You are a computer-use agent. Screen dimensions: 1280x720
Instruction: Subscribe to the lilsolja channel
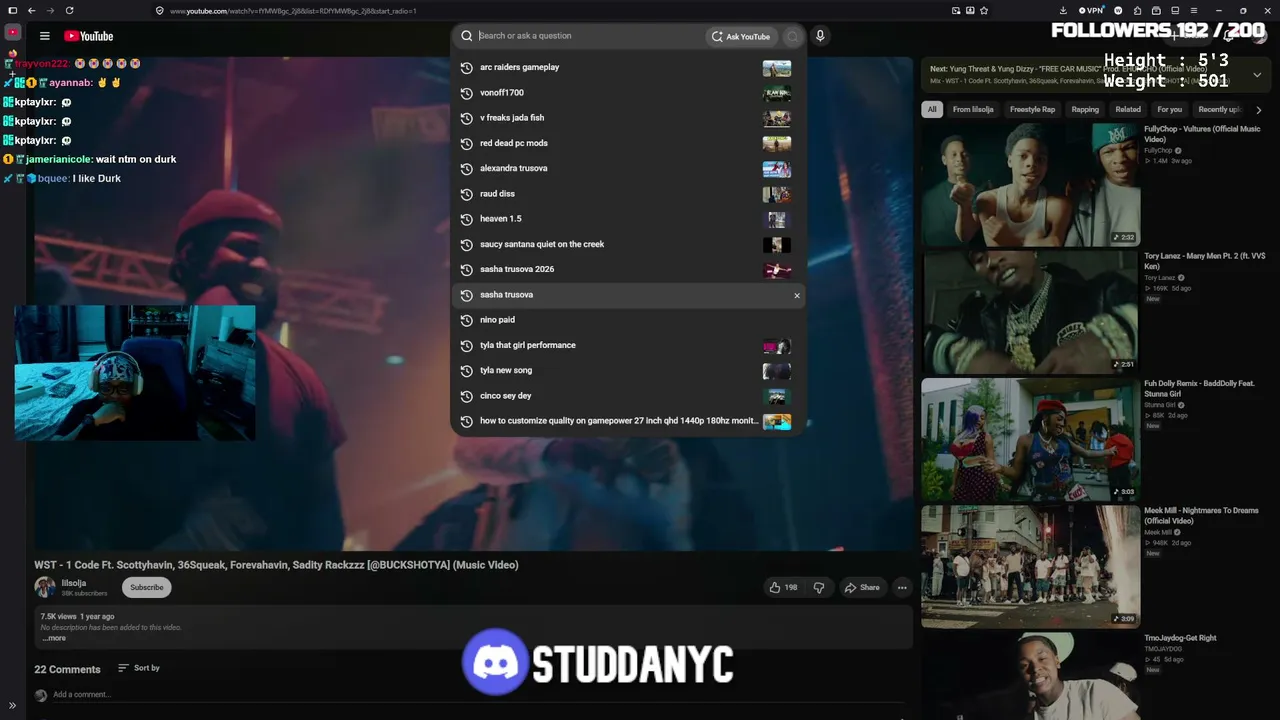click(146, 588)
